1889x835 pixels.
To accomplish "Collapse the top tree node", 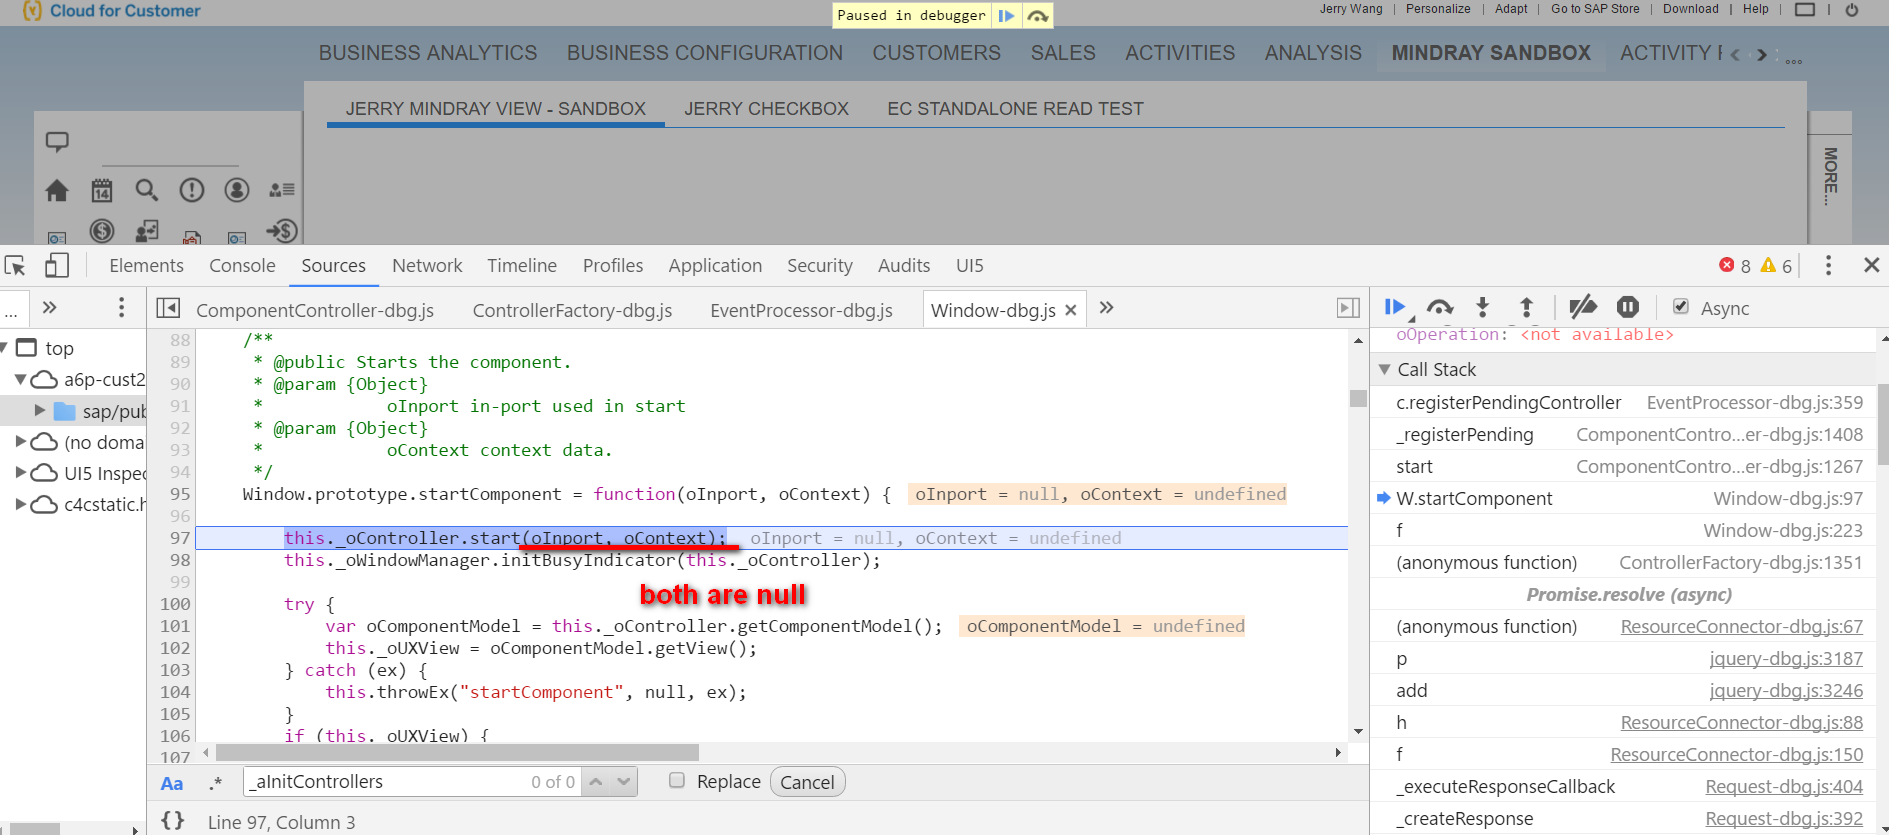I will coord(3,348).
